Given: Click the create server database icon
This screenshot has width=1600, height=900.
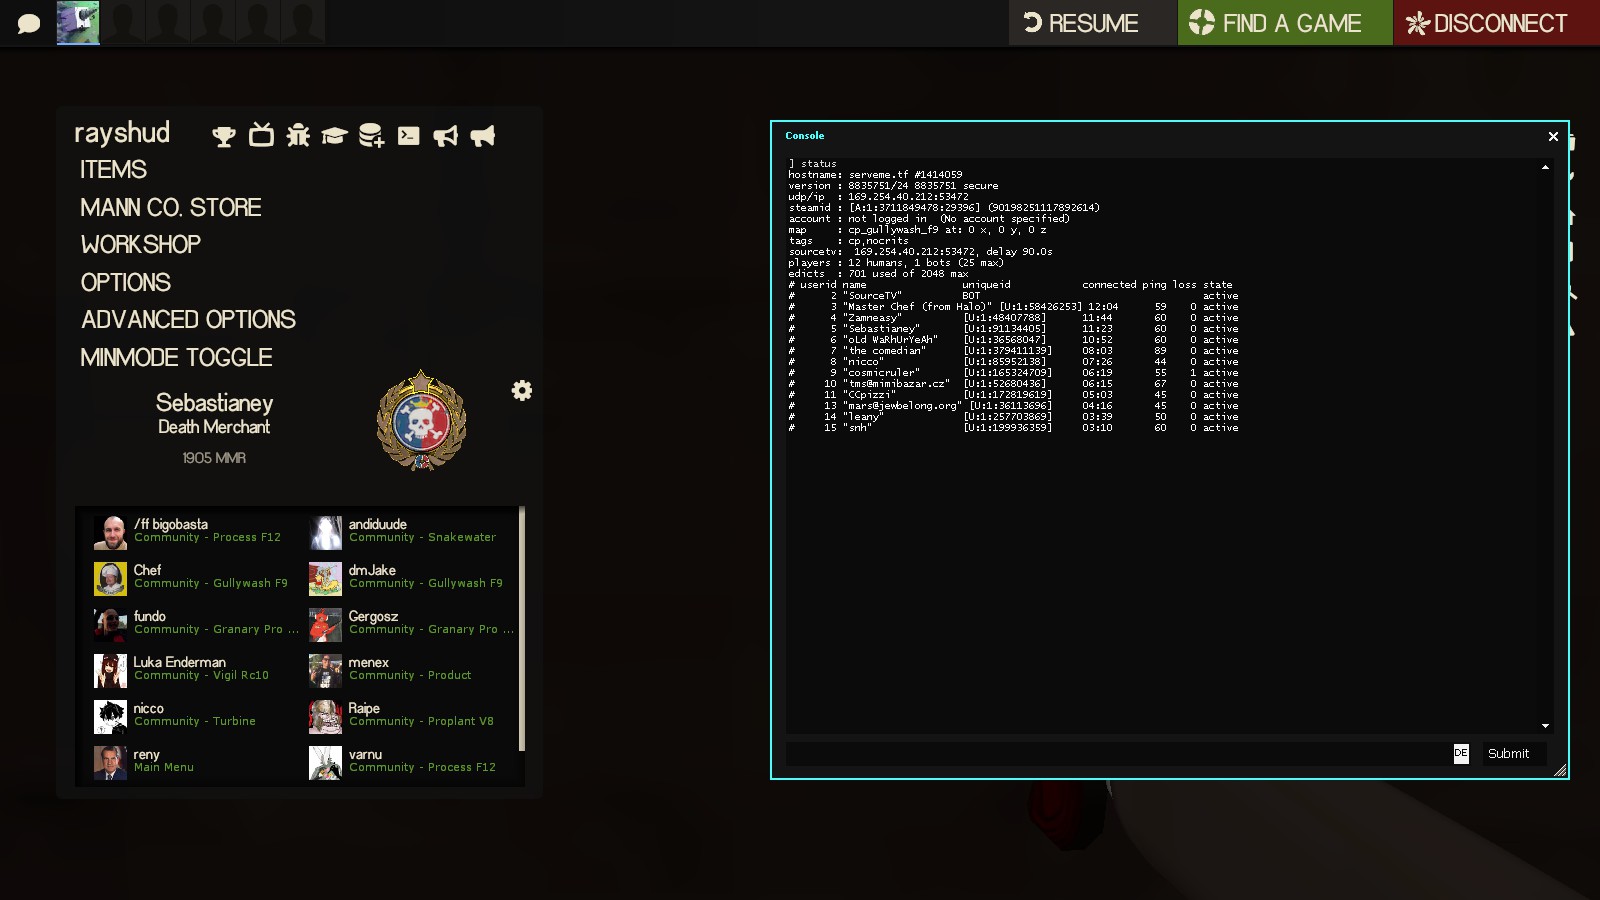Looking at the screenshot, I should 371,135.
